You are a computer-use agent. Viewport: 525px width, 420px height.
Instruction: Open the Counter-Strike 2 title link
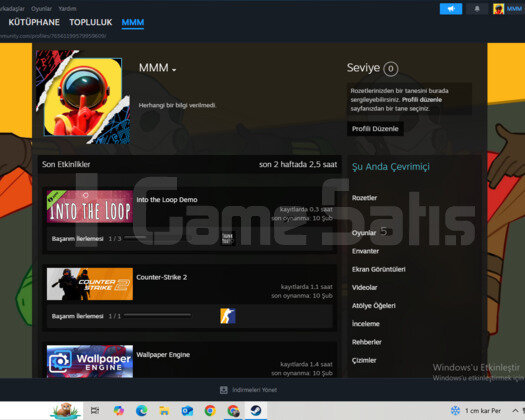click(x=161, y=277)
